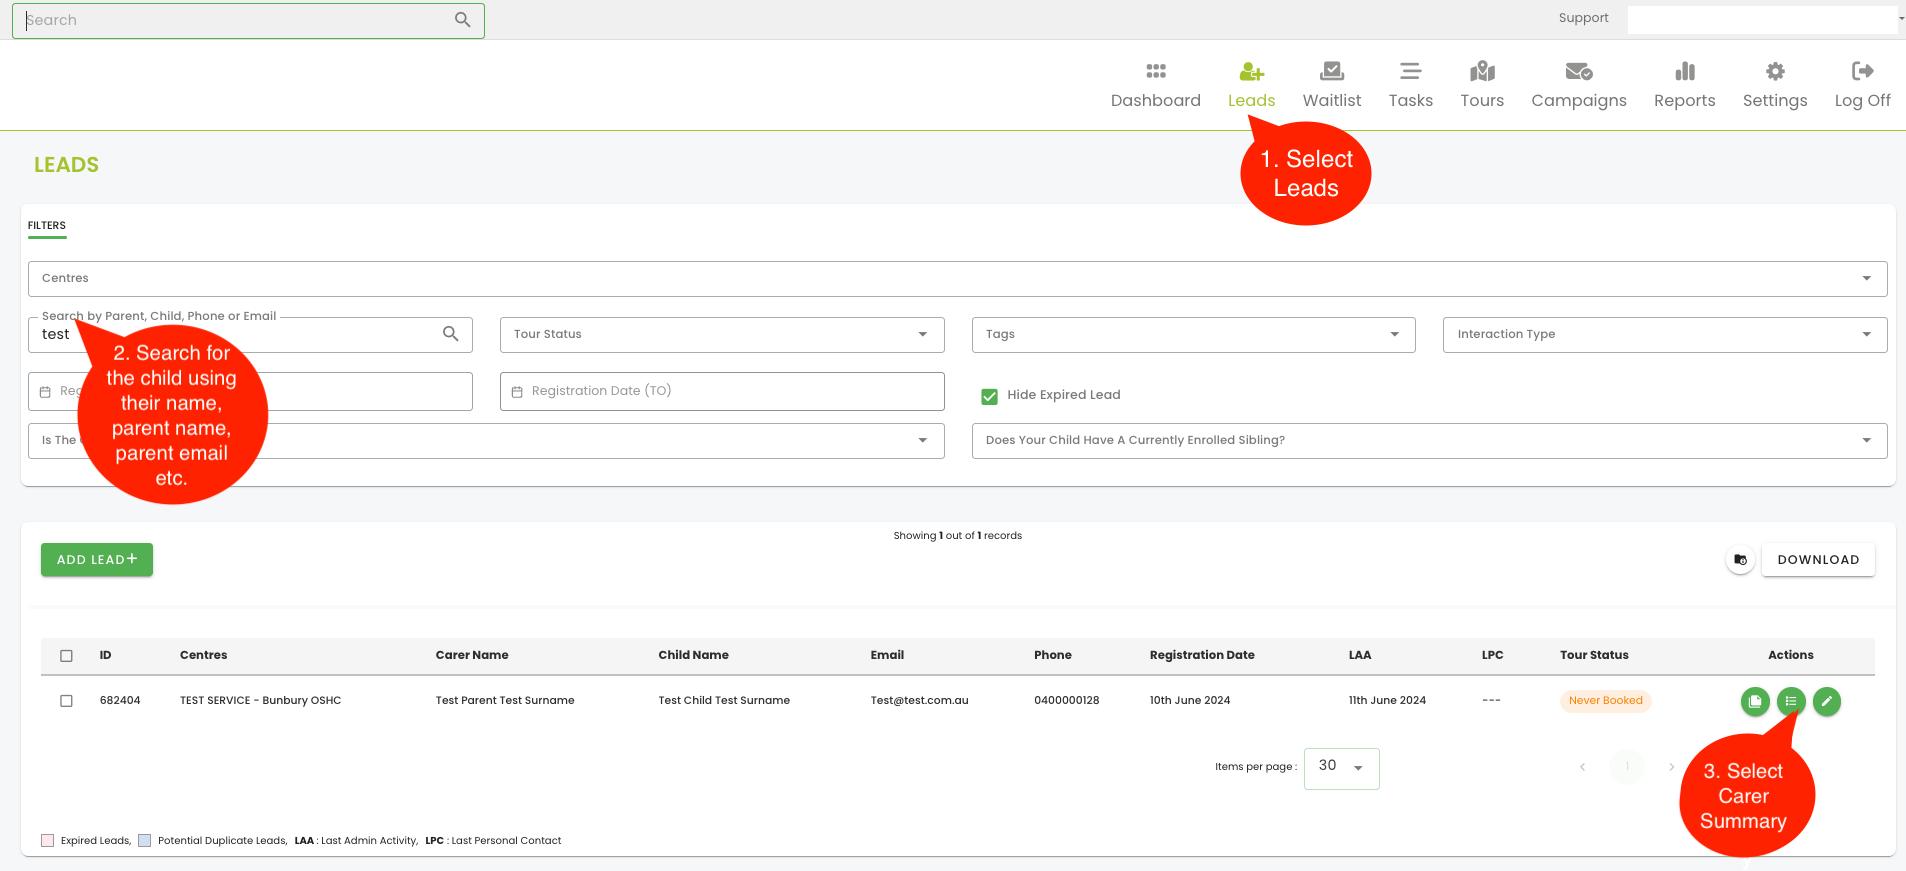Open the Settings gear icon
1906x871 pixels.
coord(1775,71)
